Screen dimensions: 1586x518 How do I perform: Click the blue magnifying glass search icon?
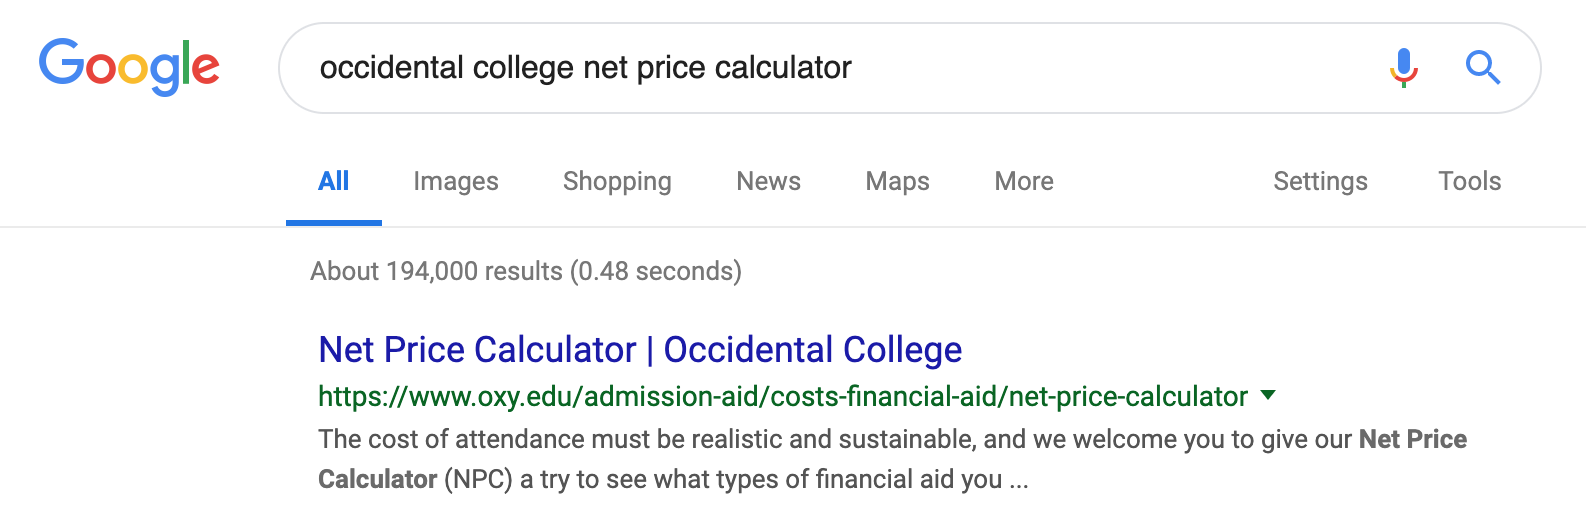tap(1483, 68)
